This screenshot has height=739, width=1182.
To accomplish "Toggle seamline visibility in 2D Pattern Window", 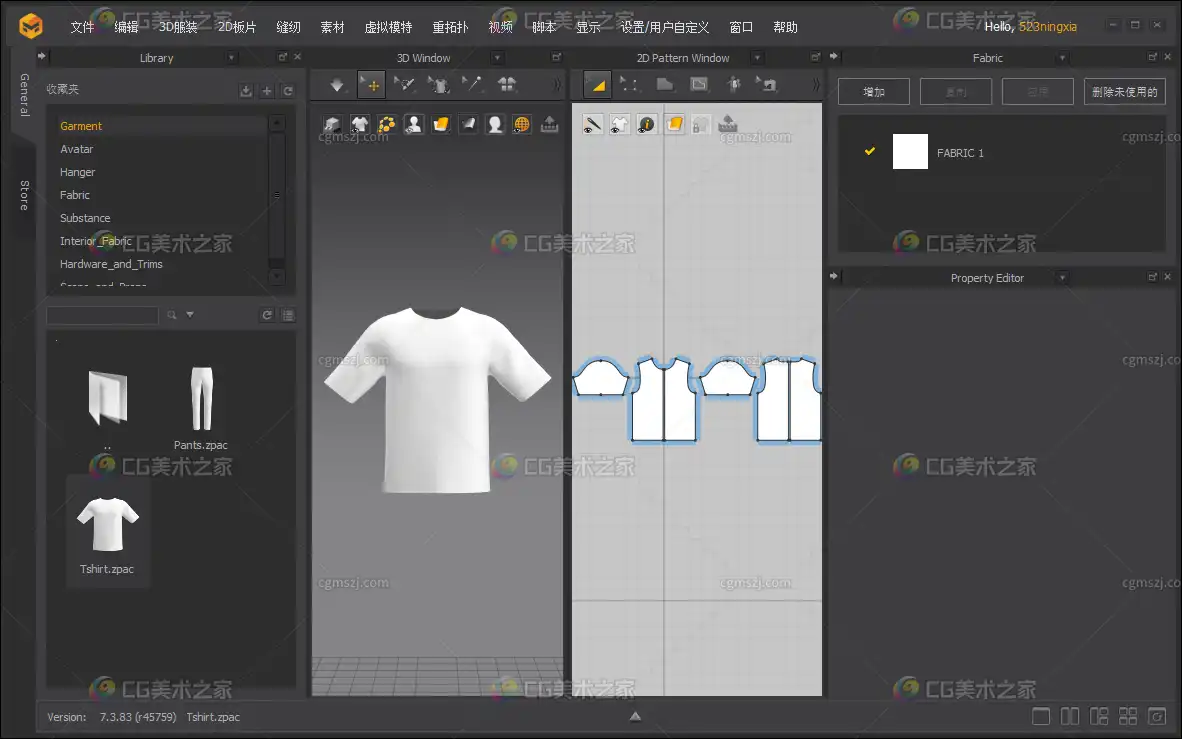I will tap(593, 125).
